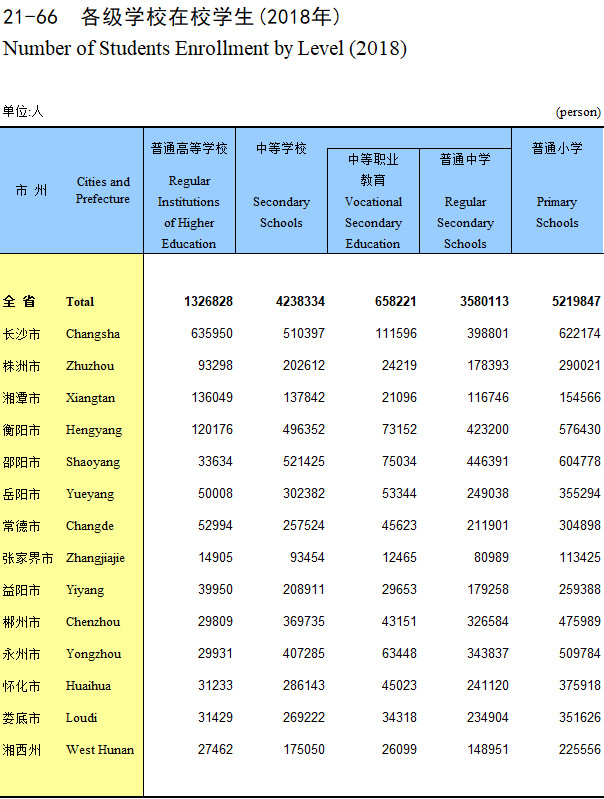Select Shaoyang secondary schools value 521425

click(304, 462)
